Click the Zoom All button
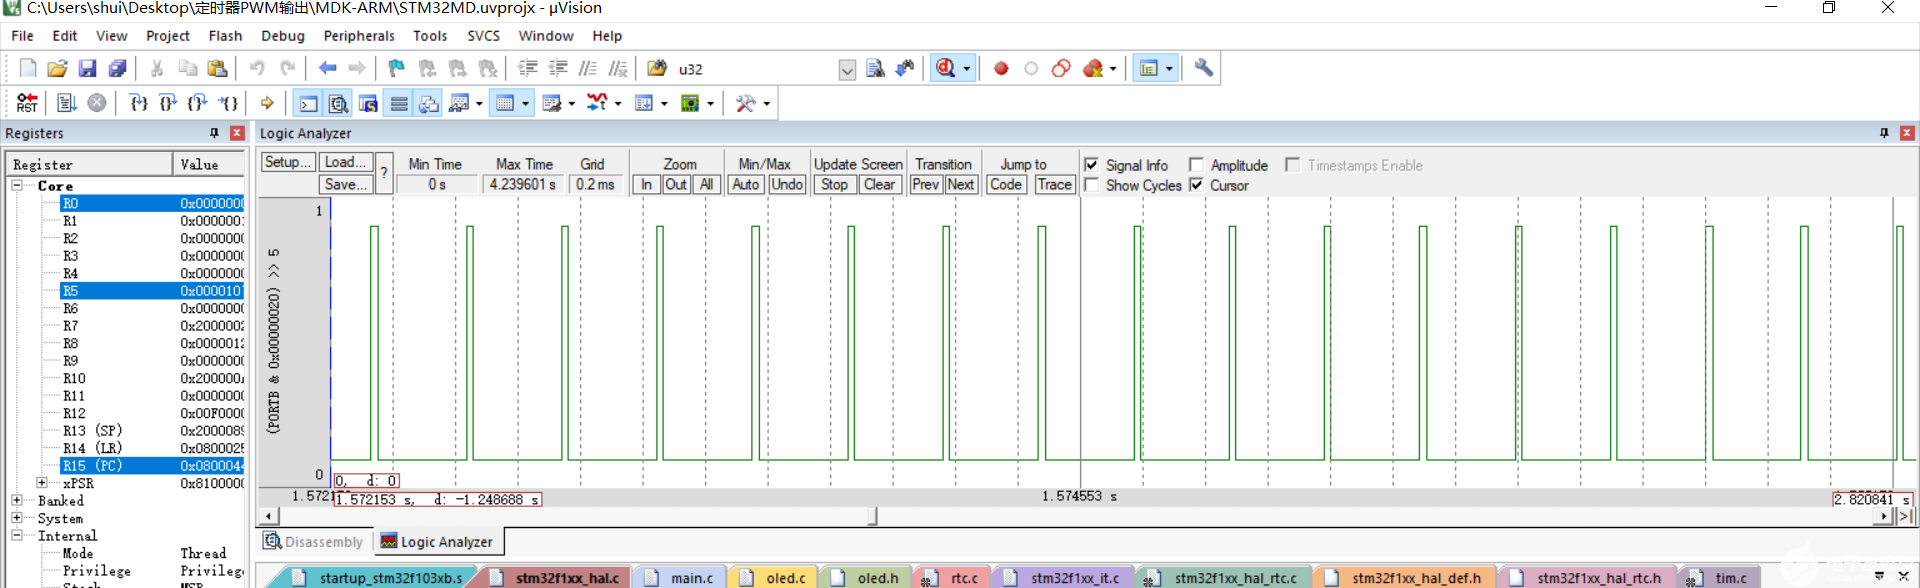Viewport: 1920px width, 588px height. pyautogui.click(x=706, y=184)
